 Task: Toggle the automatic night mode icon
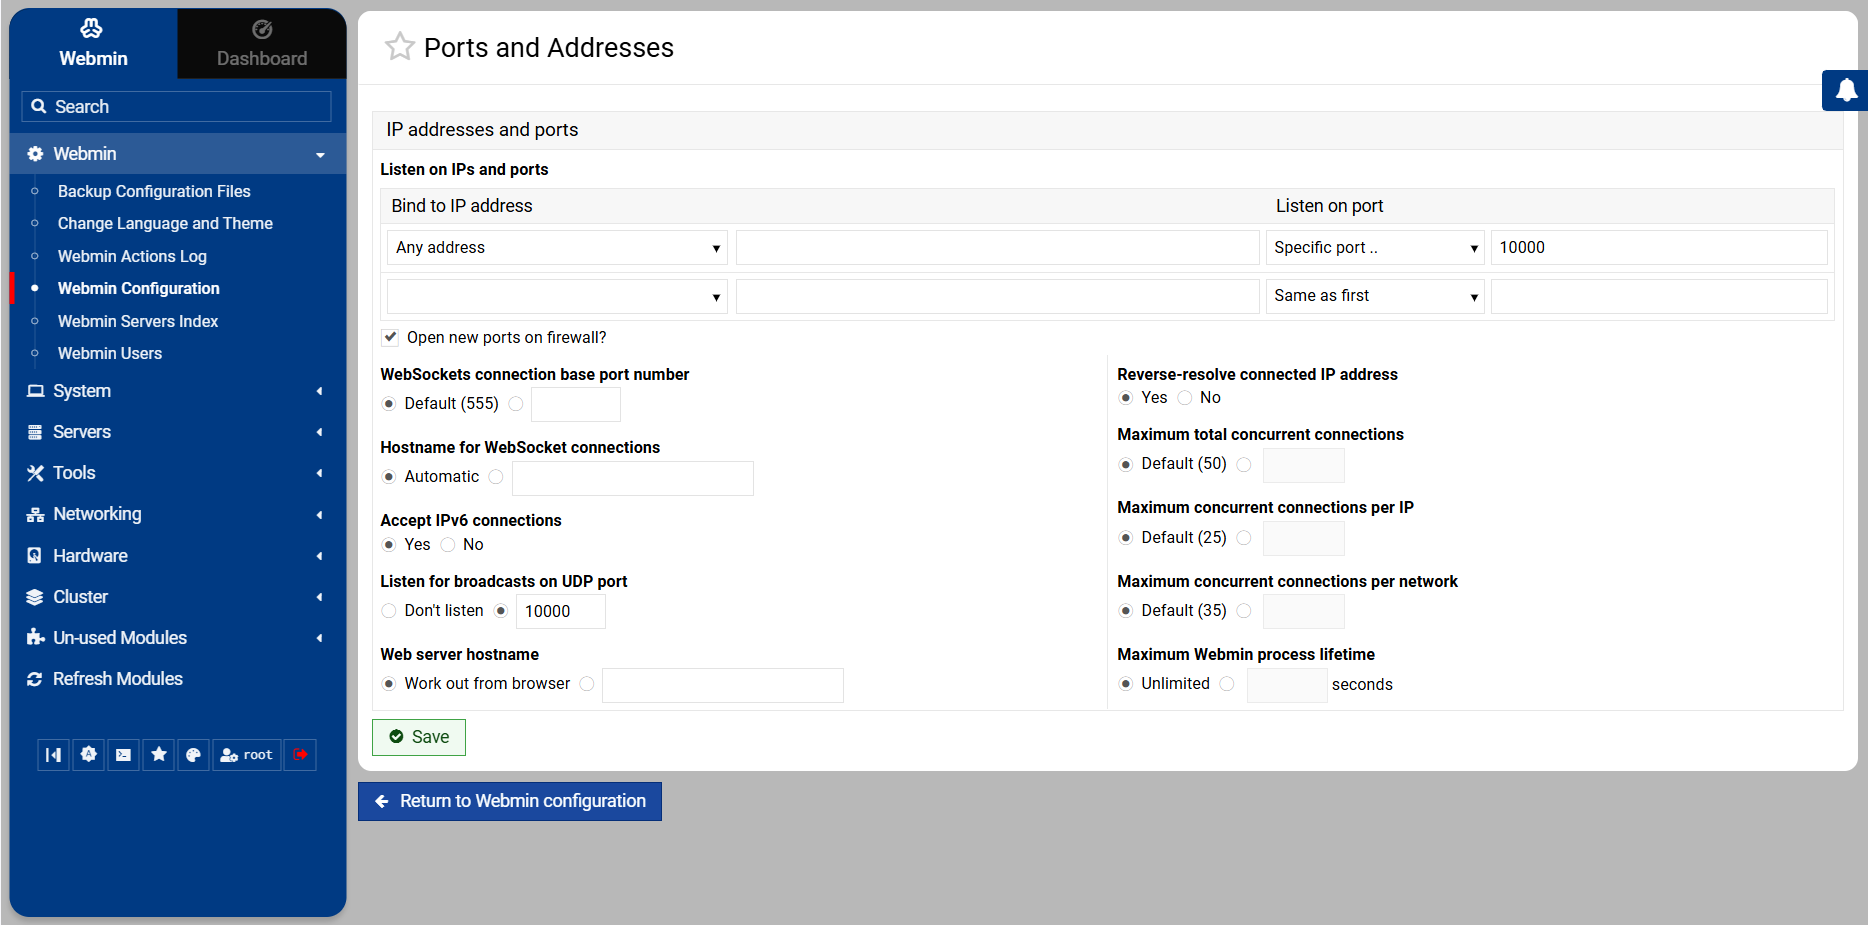coord(89,755)
